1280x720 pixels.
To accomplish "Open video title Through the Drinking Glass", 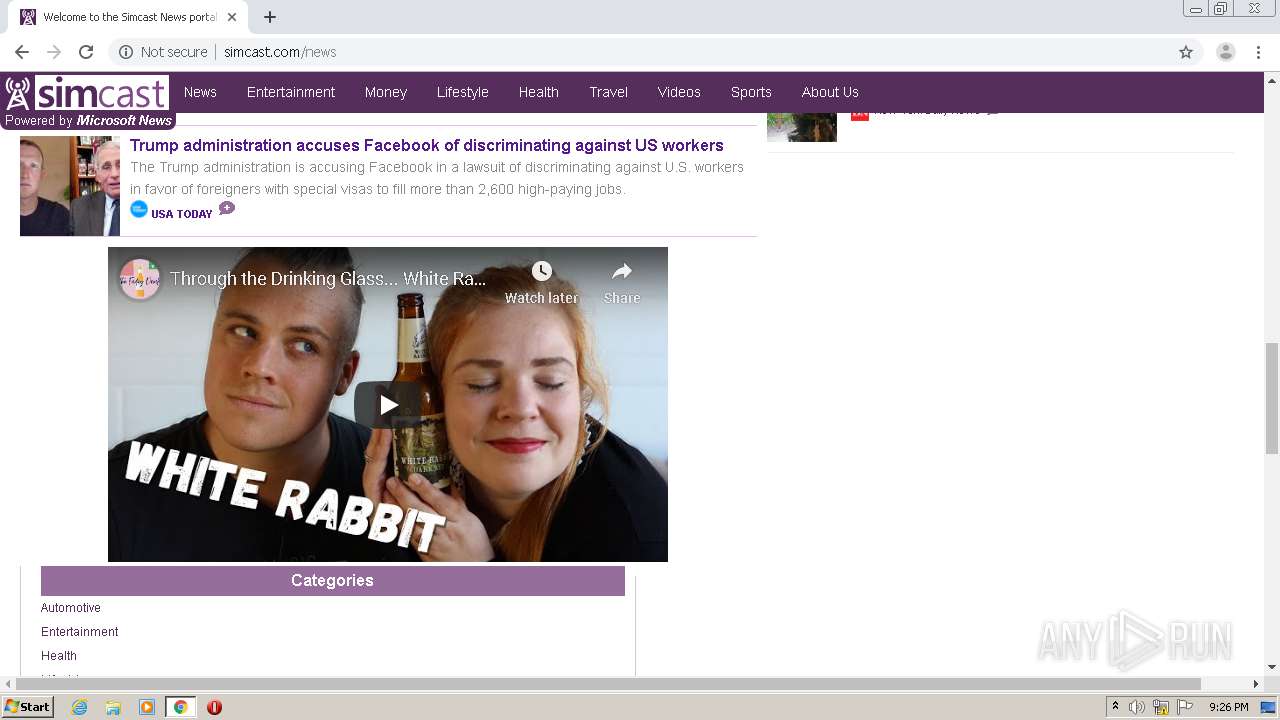I will (x=328, y=279).
